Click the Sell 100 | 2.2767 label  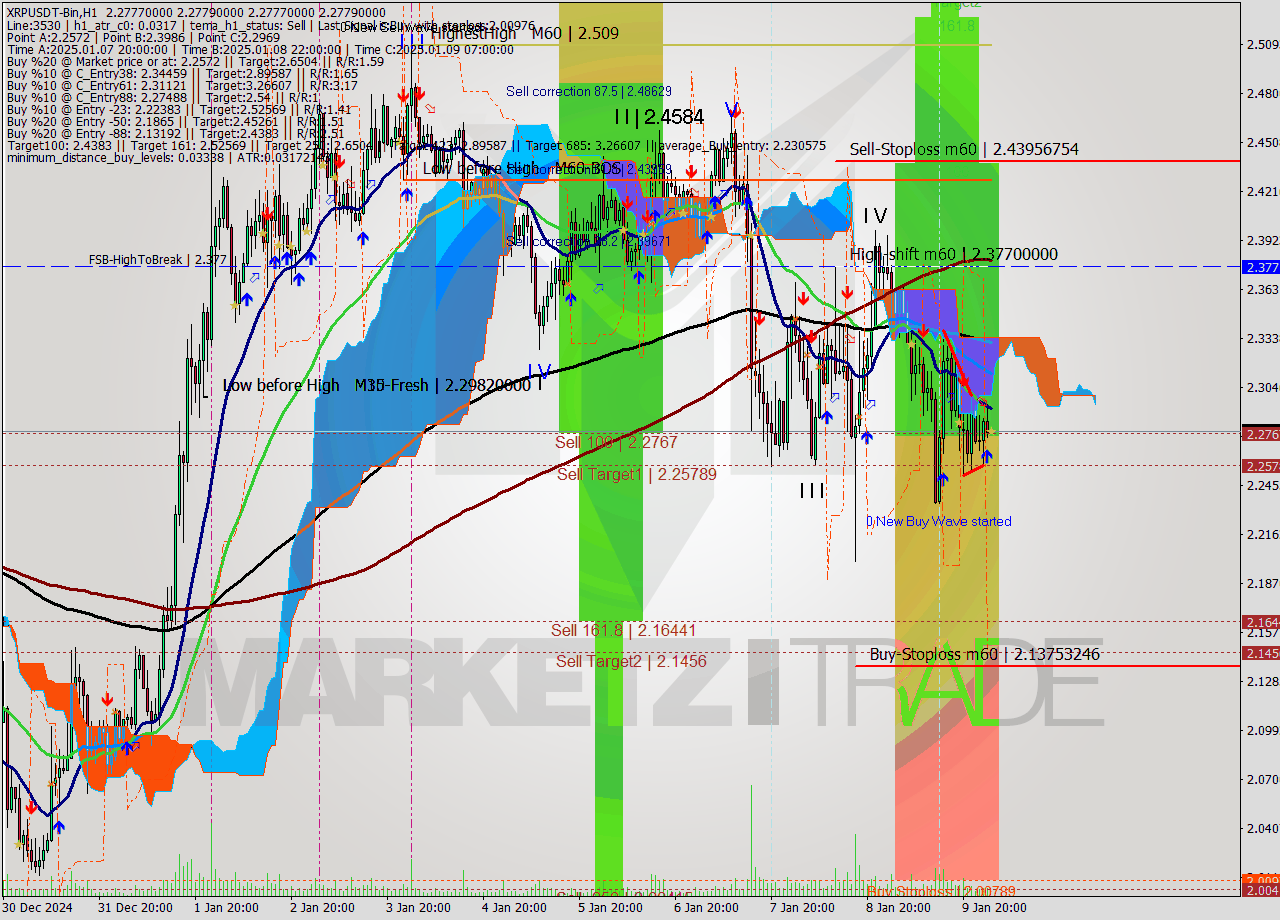pos(616,442)
